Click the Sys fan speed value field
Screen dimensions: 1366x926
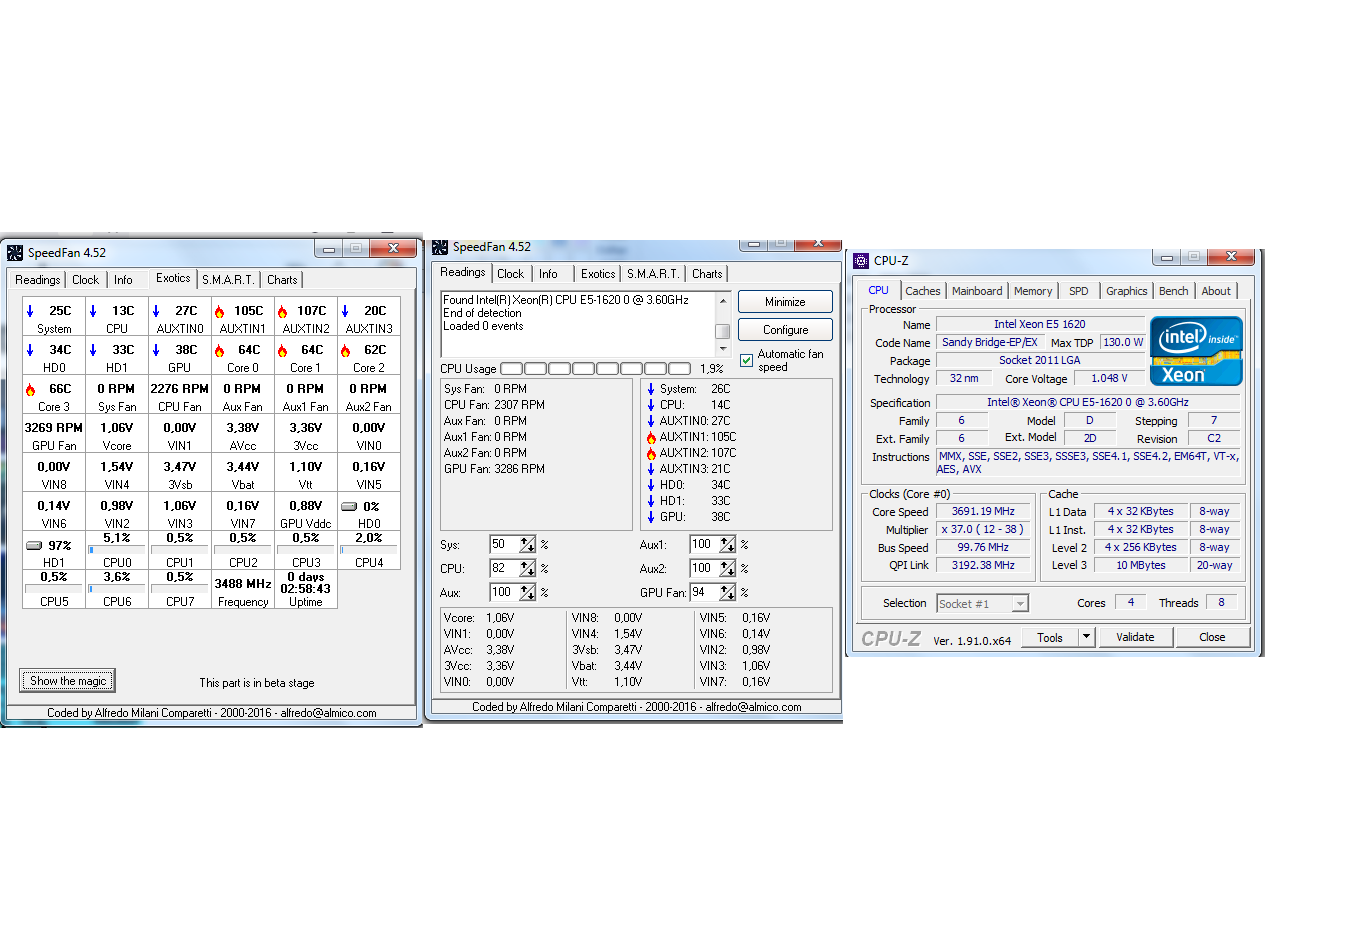point(504,544)
